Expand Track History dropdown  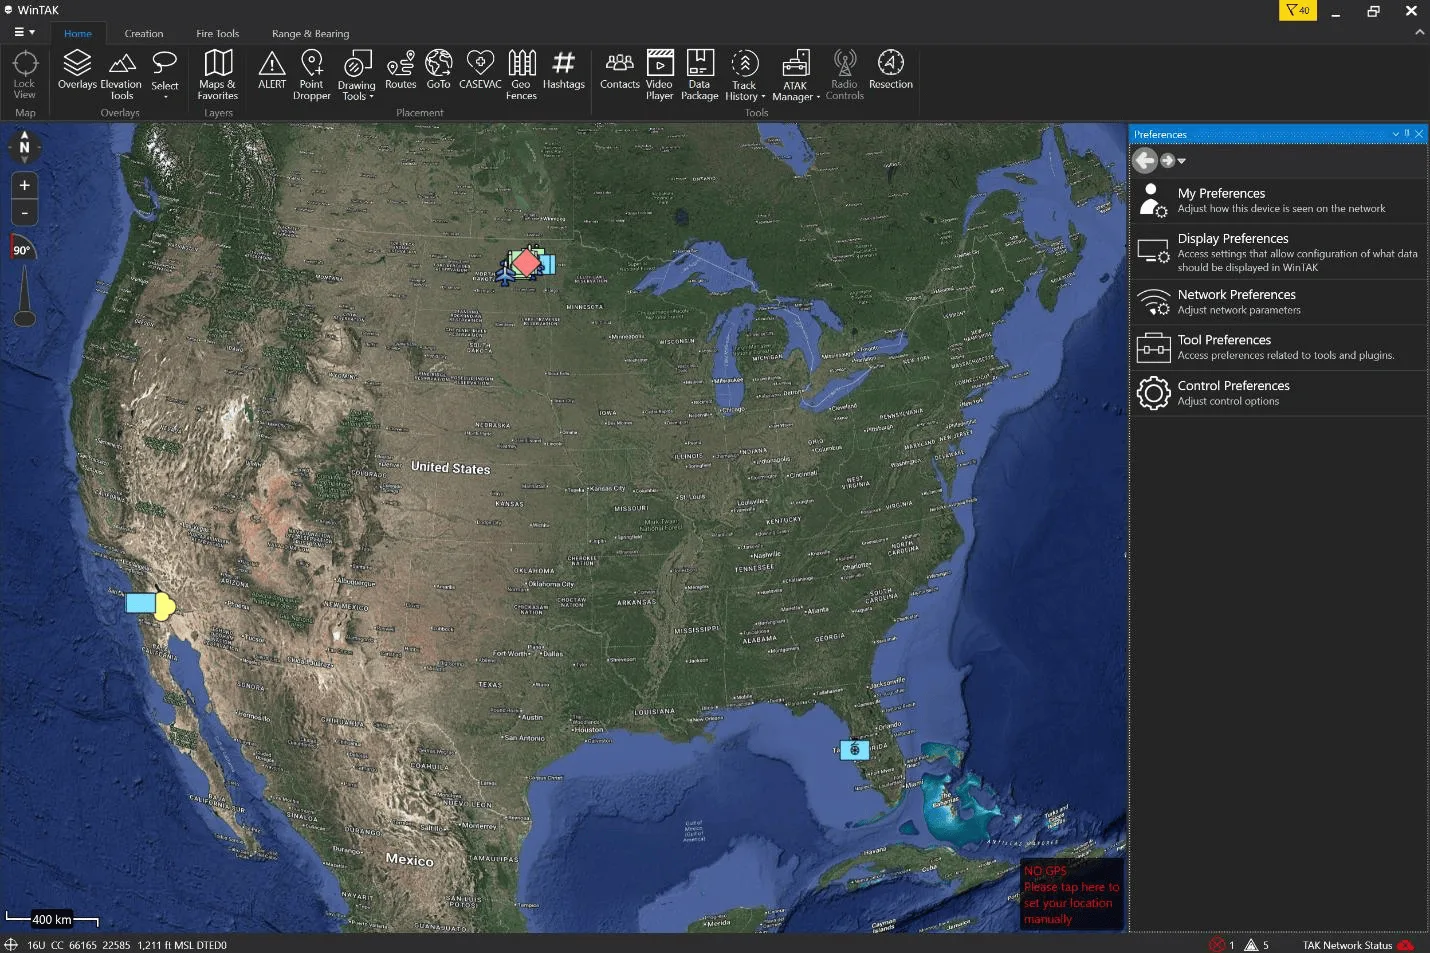[763, 97]
